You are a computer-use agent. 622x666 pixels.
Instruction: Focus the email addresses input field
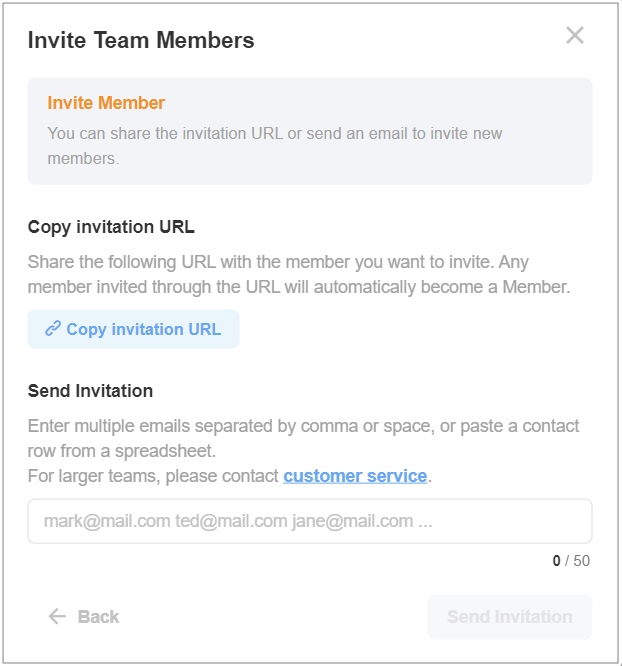310,521
